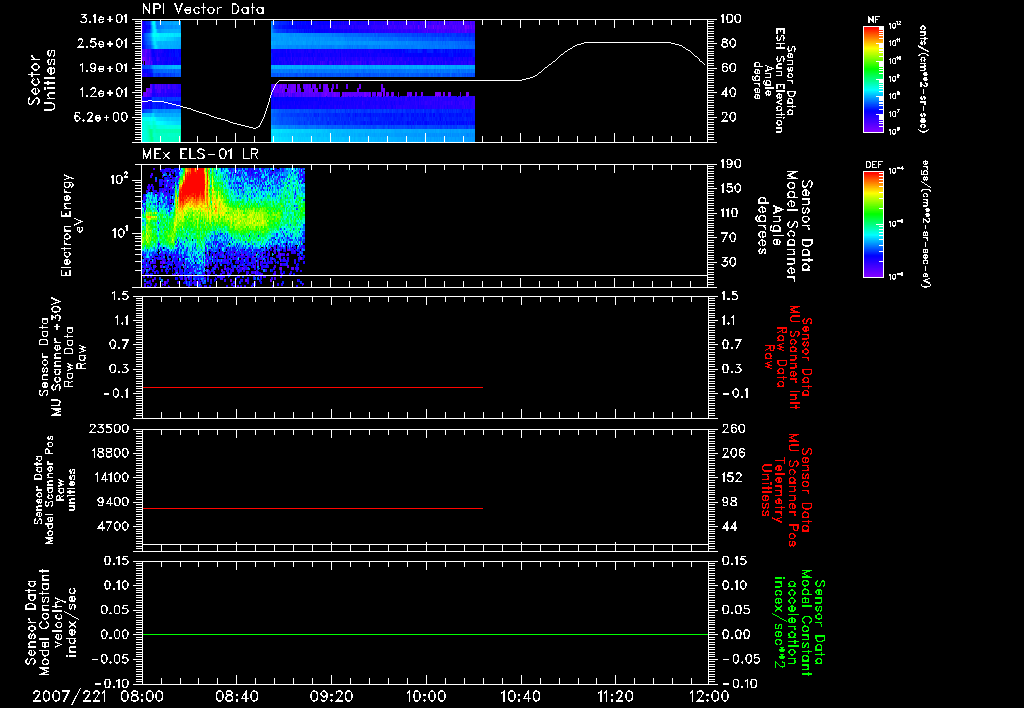This screenshot has height=708, width=1024.
Task: Click the "1.9e+01" sector tick value
Action: tap(104, 68)
